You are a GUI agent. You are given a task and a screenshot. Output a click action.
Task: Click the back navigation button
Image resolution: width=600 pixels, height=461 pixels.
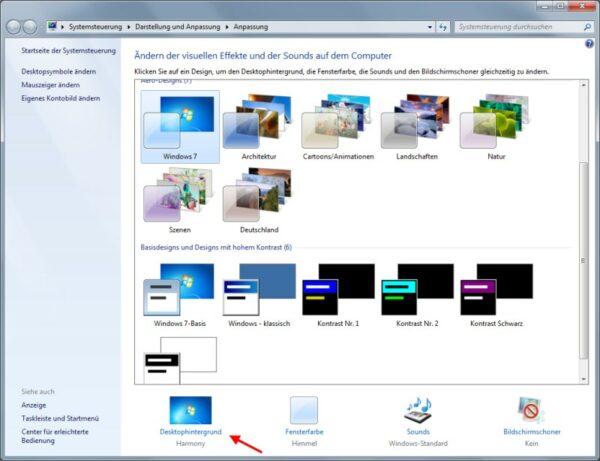pos(13,27)
